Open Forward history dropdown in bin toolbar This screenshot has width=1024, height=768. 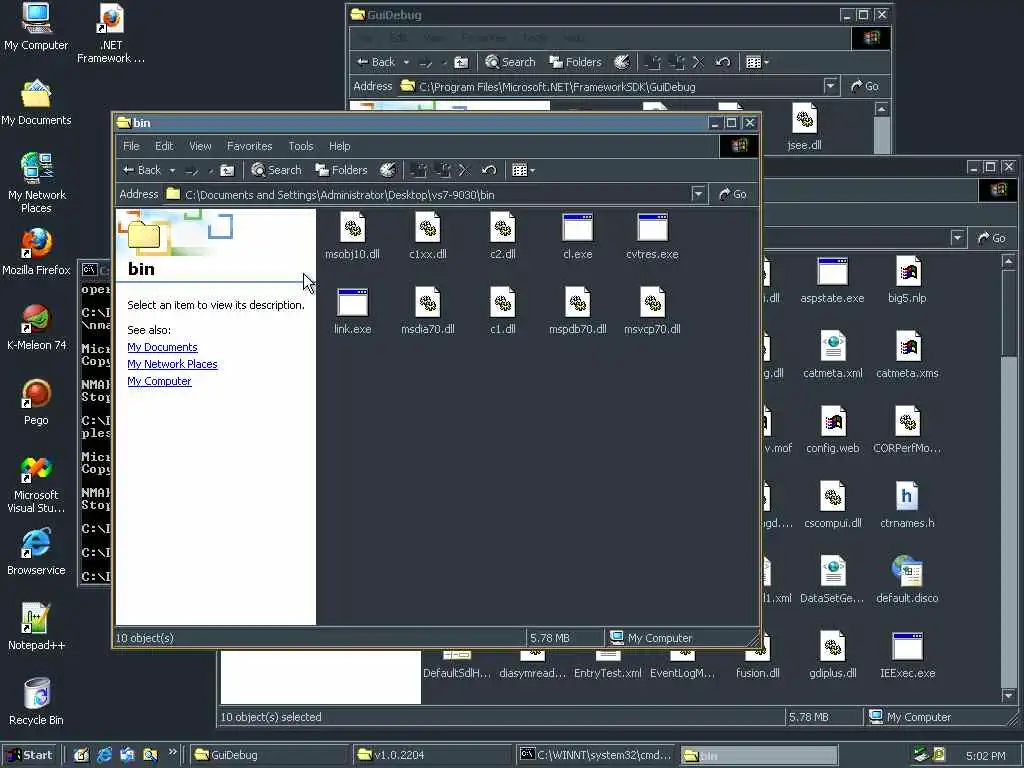(210, 170)
